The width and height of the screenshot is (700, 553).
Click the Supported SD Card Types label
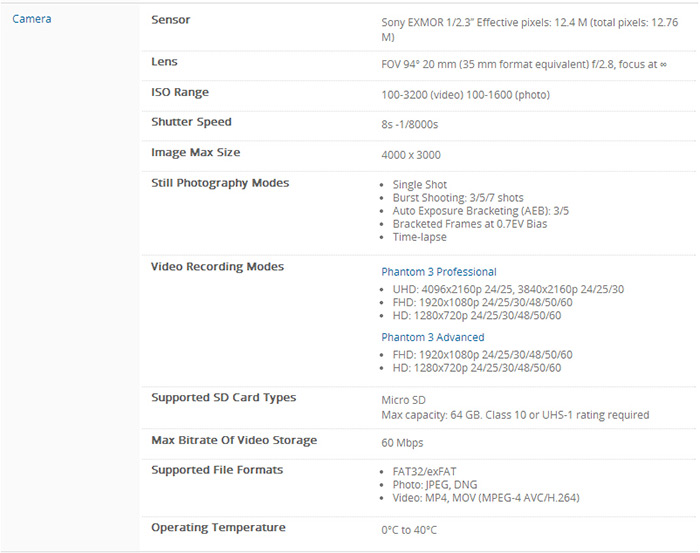pos(223,398)
